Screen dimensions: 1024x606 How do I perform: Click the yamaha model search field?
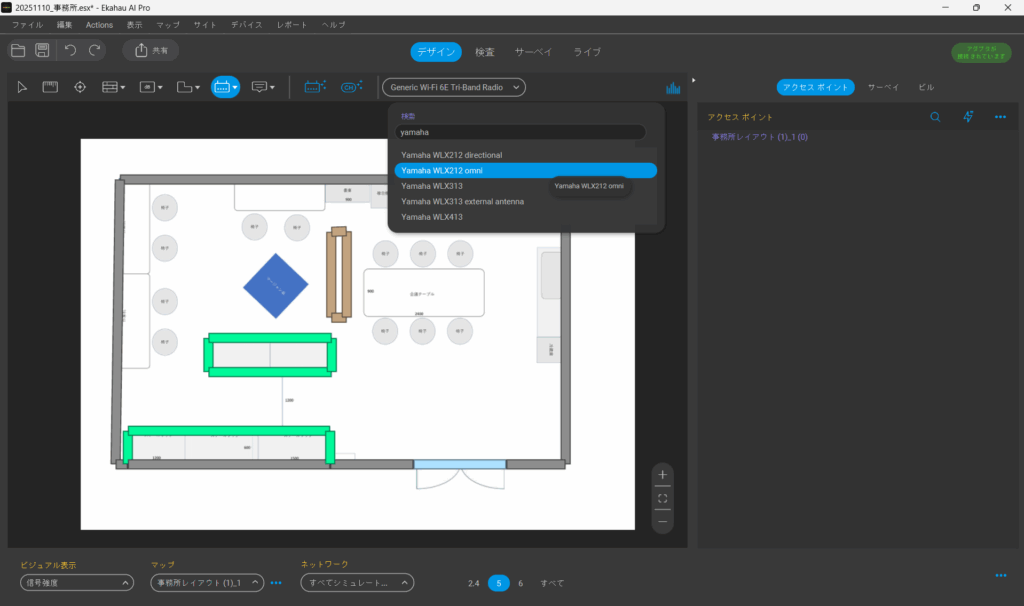[x=520, y=132]
